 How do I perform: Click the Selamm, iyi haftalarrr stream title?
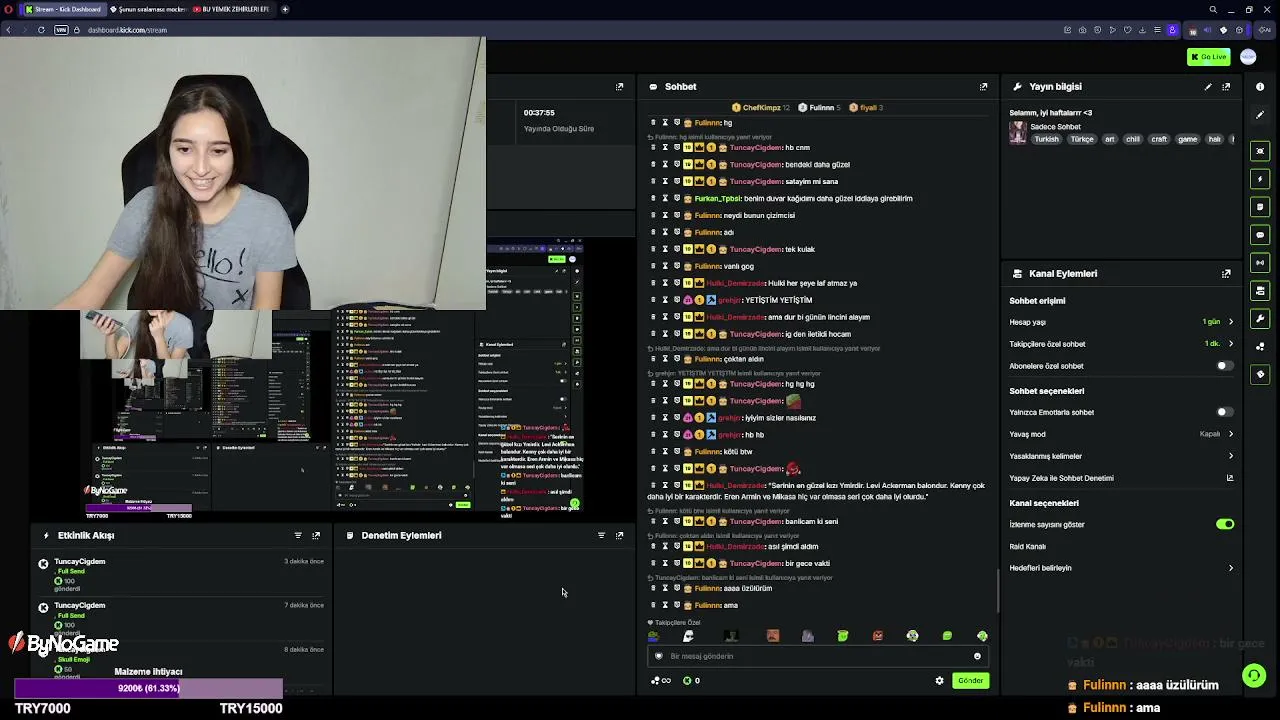pos(1050,113)
